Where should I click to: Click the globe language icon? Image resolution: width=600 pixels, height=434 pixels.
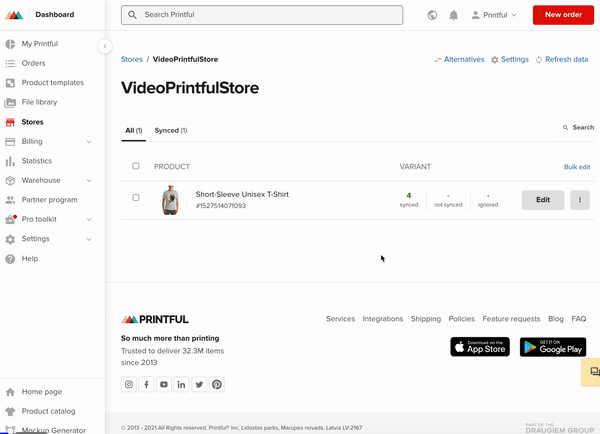432,15
